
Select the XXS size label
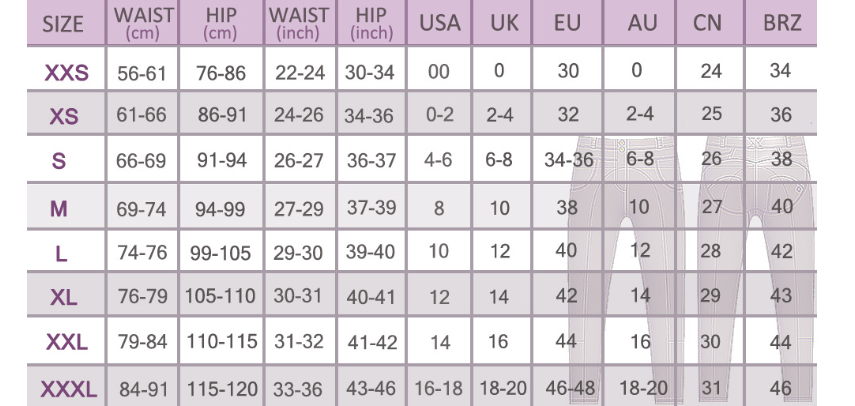66,72
